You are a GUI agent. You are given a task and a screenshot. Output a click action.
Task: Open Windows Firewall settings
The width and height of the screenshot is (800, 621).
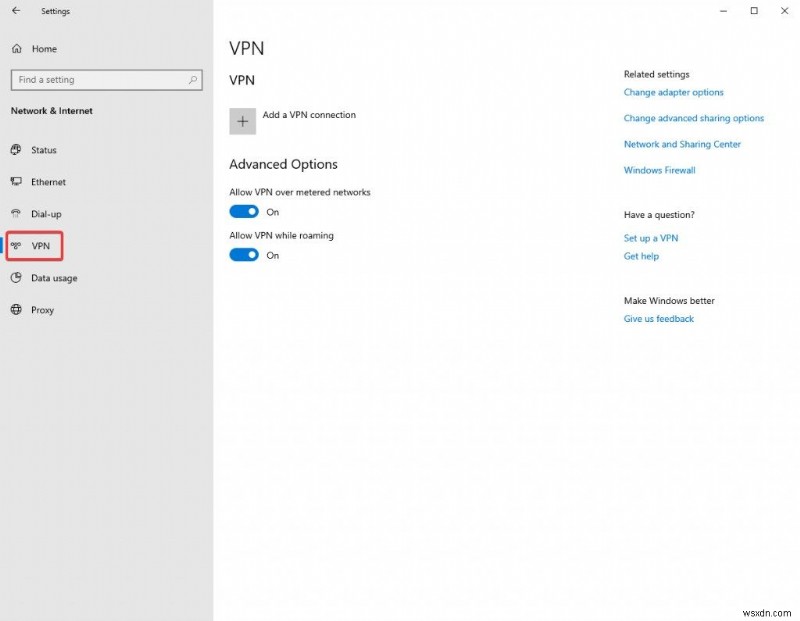pos(659,170)
